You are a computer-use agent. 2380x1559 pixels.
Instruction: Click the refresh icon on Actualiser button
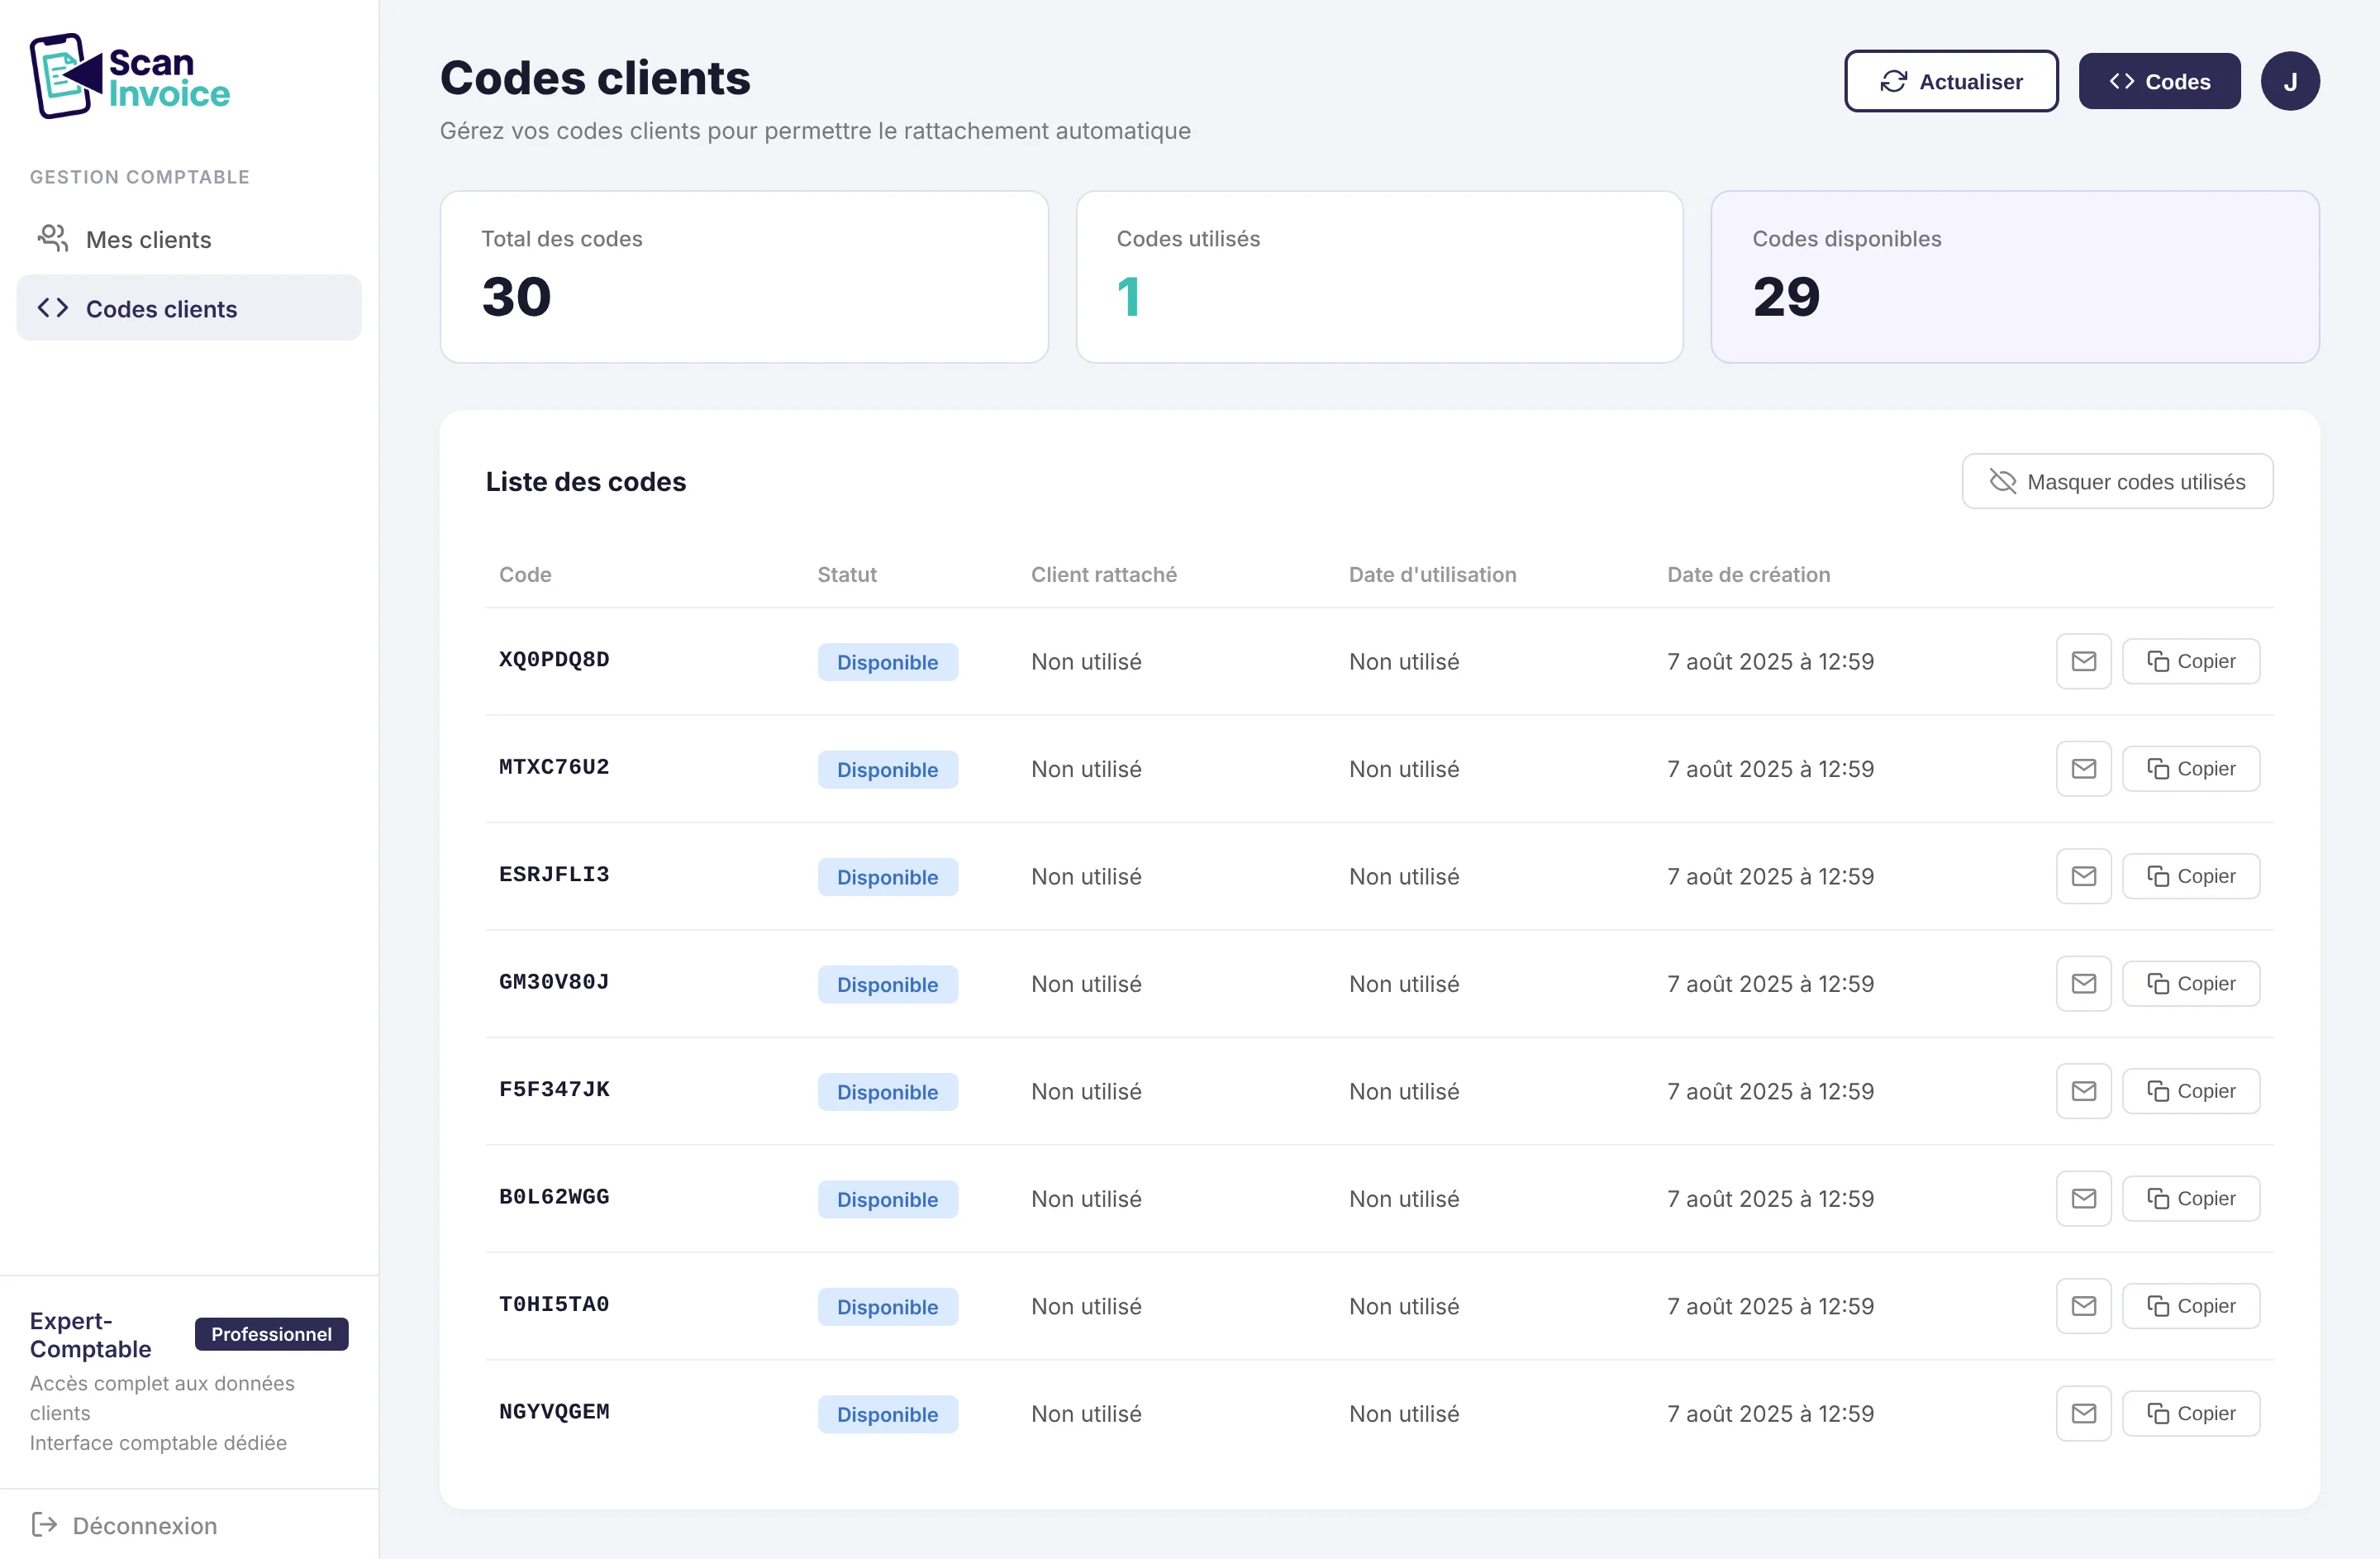(1894, 81)
